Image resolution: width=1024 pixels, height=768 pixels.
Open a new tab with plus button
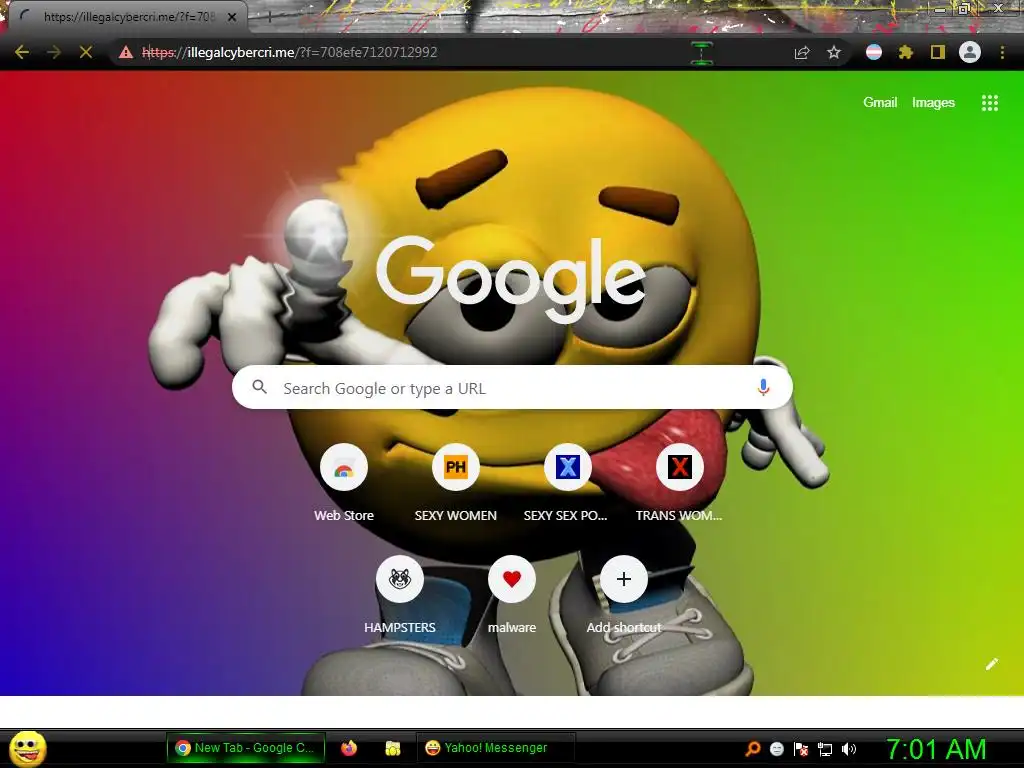[x=269, y=17]
